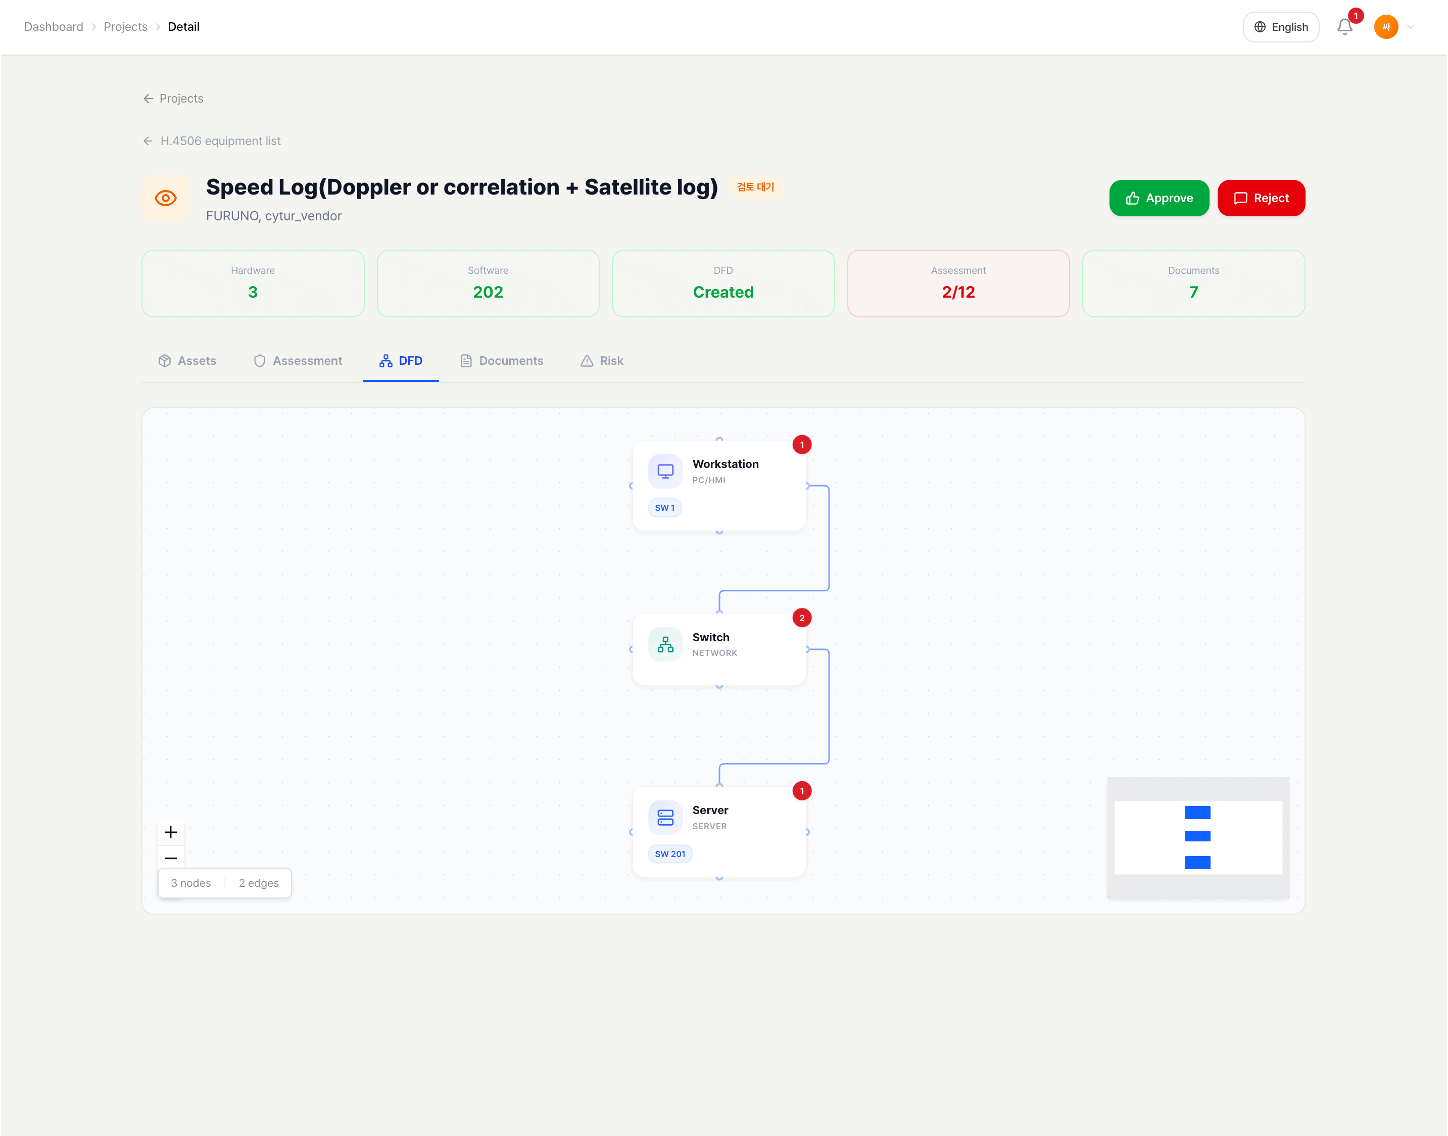
Task: Select the Risk tab
Action: click(x=602, y=361)
